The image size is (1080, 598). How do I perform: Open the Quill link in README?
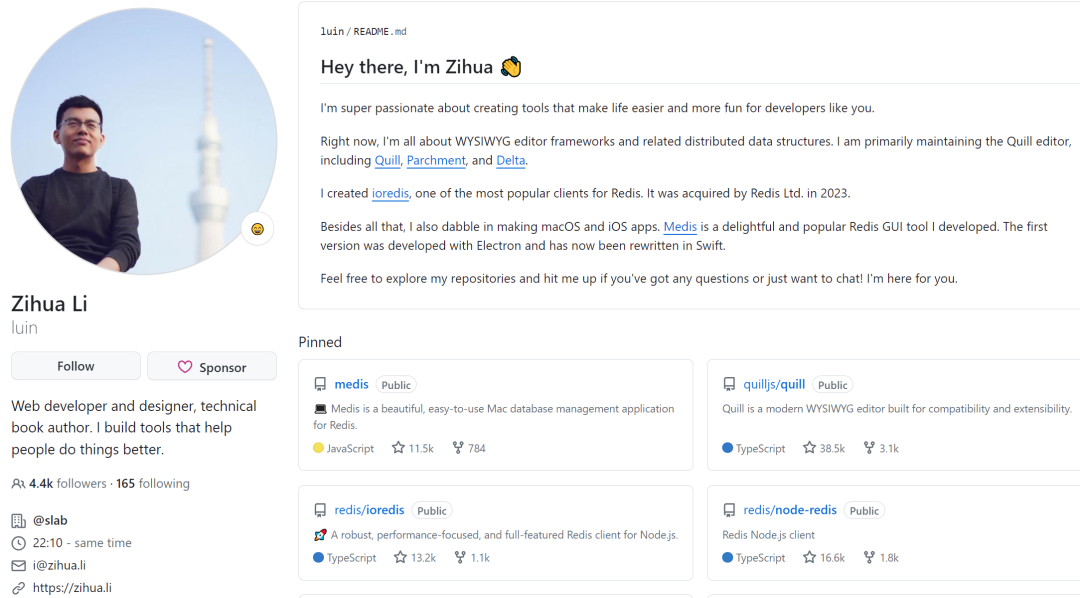[387, 160]
